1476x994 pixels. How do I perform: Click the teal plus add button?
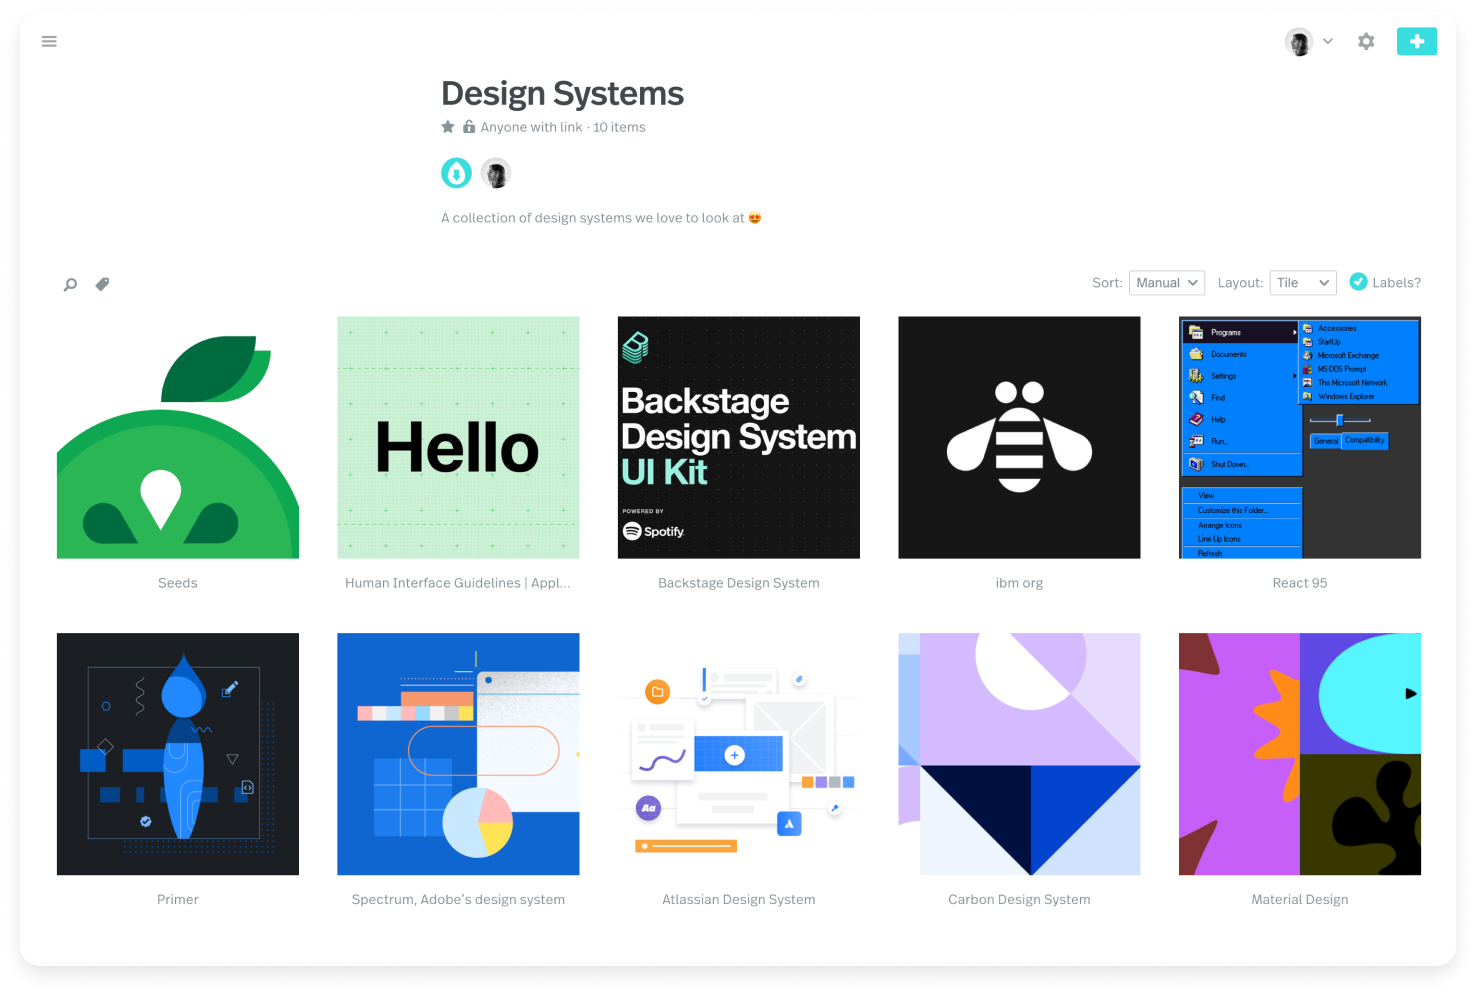tap(1416, 41)
